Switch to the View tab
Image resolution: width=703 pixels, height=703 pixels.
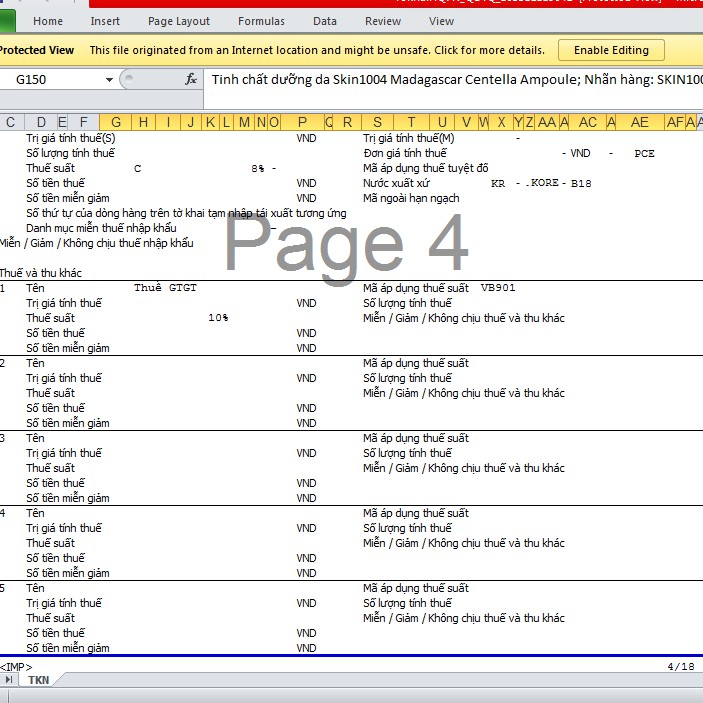point(441,21)
